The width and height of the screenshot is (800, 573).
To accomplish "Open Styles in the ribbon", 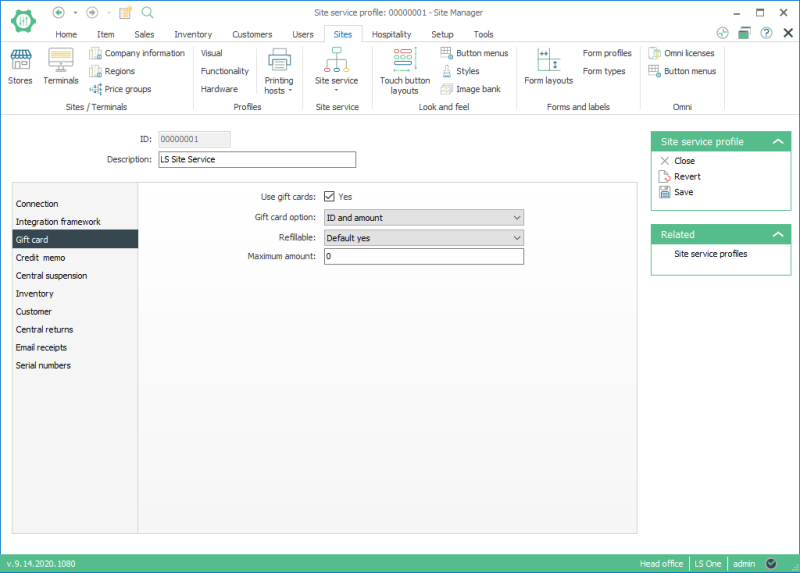I will coord(460,71).
